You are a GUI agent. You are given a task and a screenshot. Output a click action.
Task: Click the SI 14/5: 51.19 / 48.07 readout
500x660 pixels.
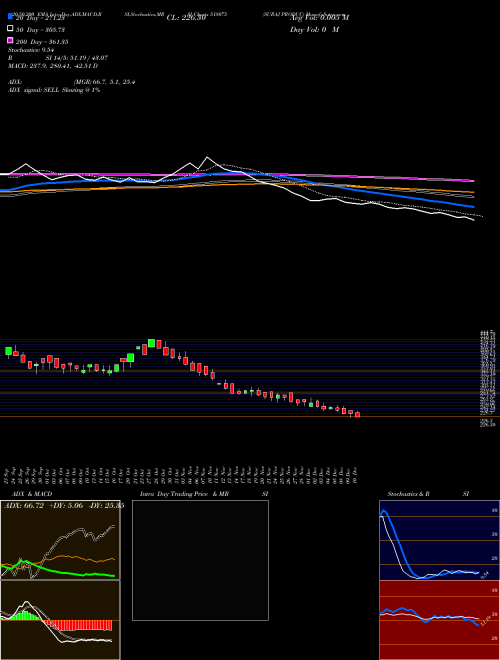coord(77,58)
